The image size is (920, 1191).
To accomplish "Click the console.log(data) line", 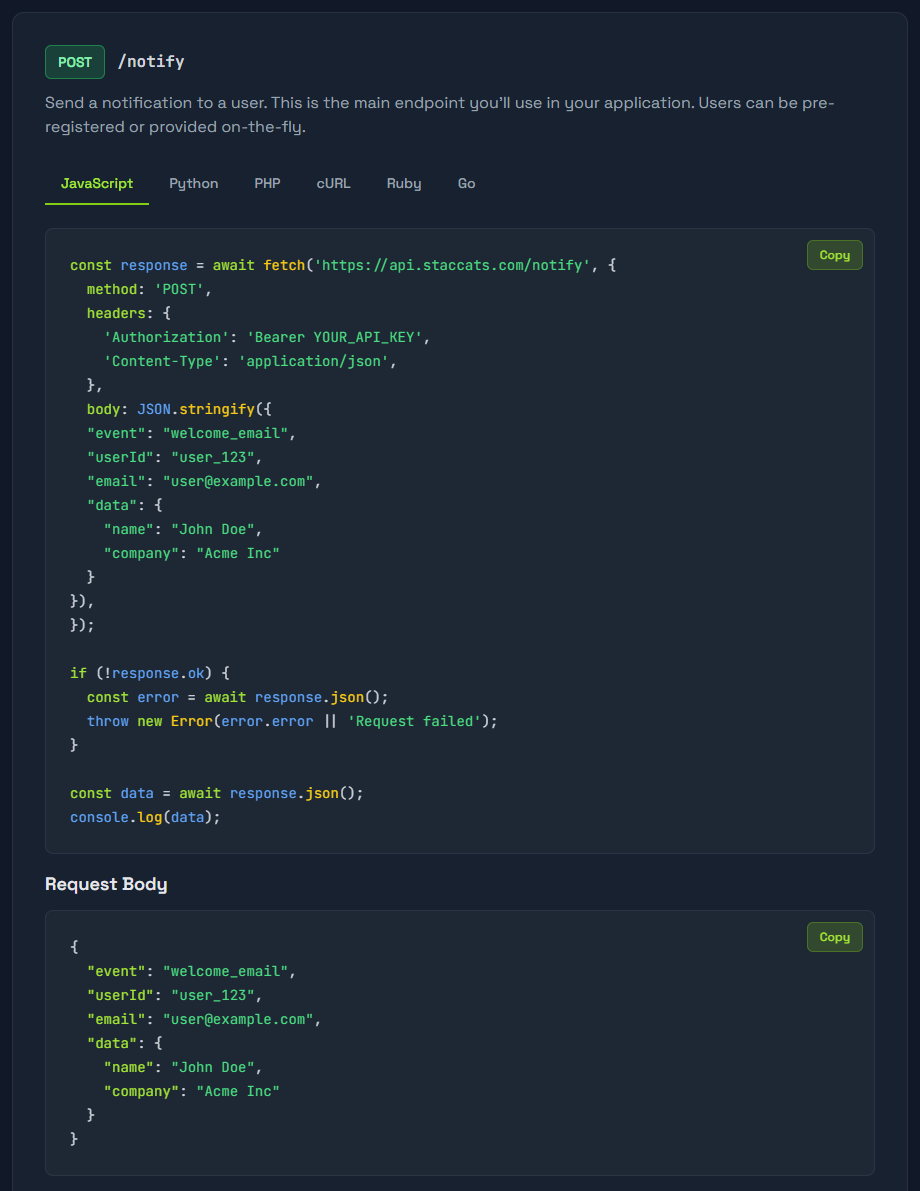I will (x=145, y=817).
